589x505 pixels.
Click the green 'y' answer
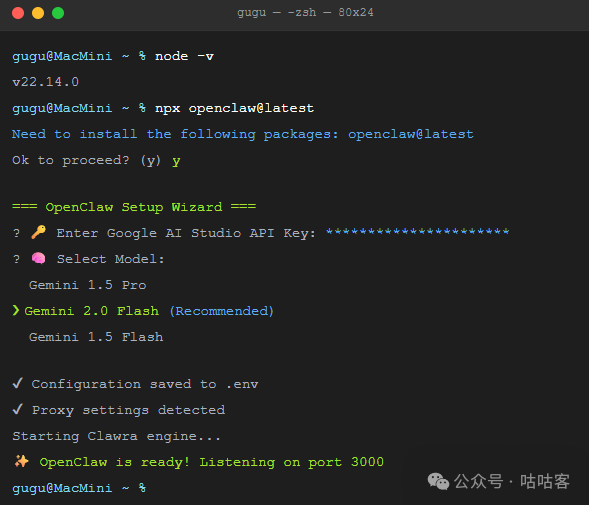(176, 162)
